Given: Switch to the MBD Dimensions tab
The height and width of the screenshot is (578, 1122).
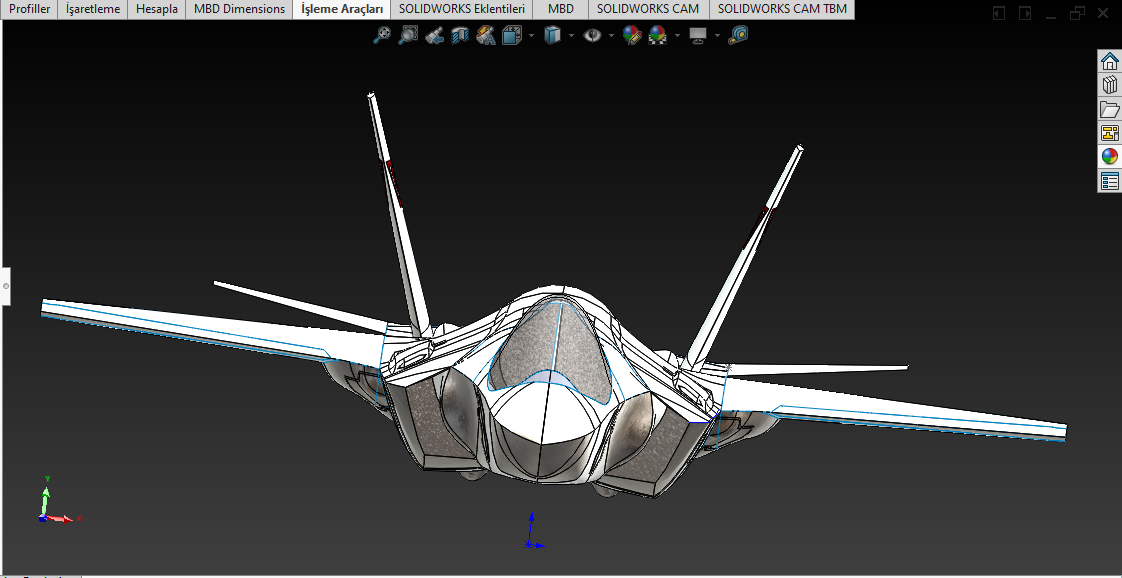Looking at the screenshot, I should [x=239, y=9].
